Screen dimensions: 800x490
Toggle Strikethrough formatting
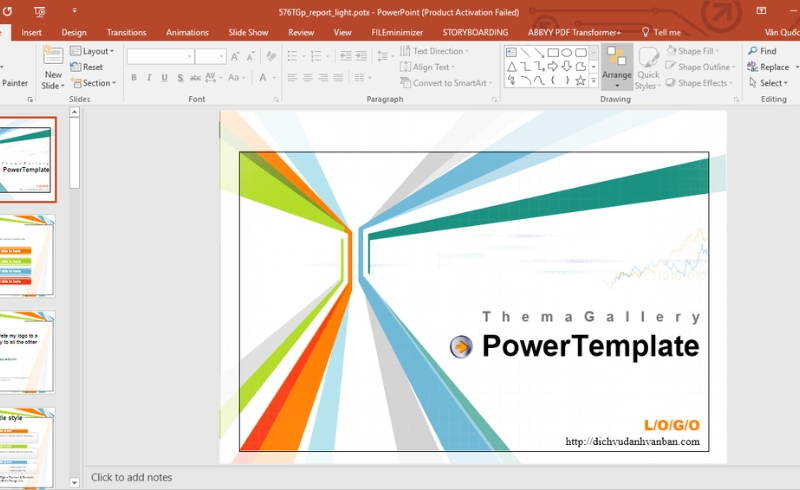[x=195, y=78]
